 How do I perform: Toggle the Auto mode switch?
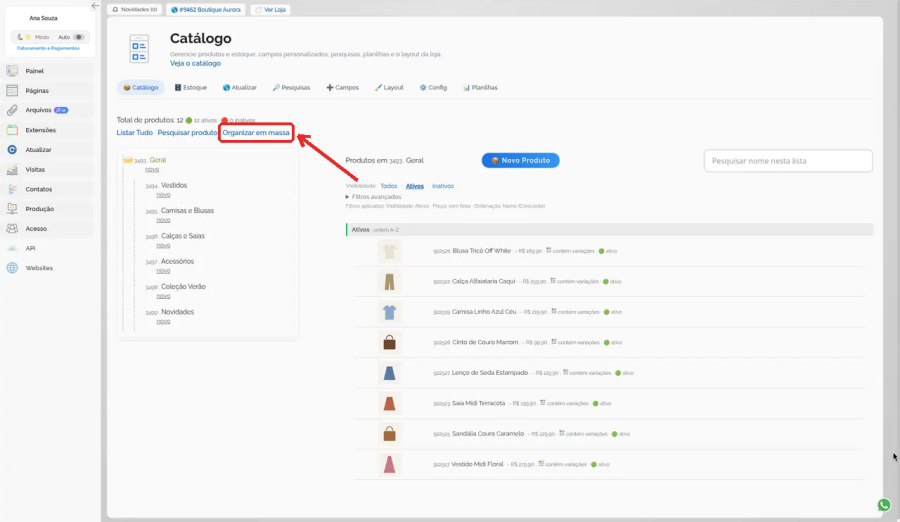(x=78, y=37)
